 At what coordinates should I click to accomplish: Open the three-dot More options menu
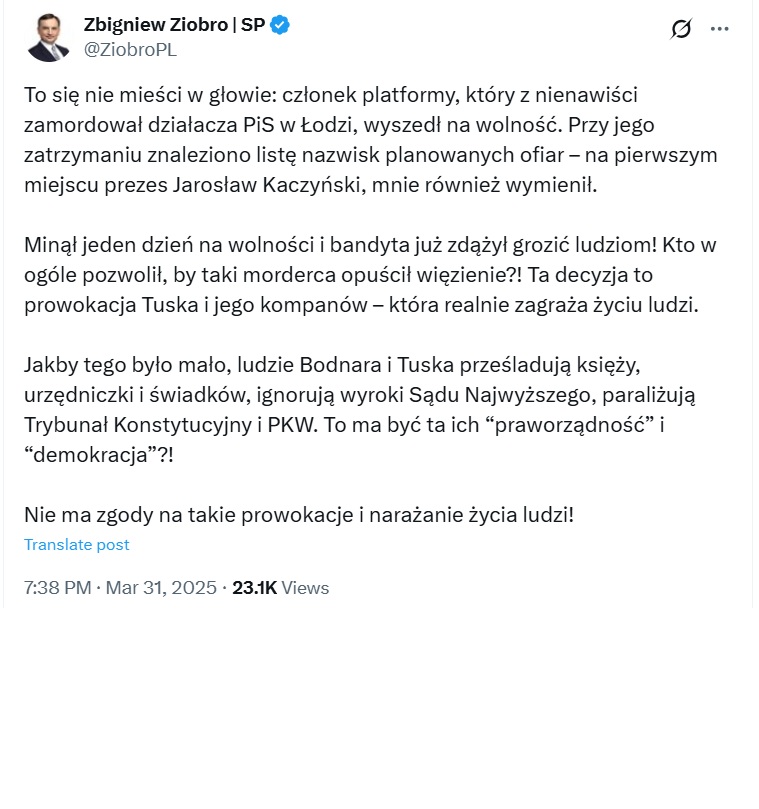[x=719, y=29]
